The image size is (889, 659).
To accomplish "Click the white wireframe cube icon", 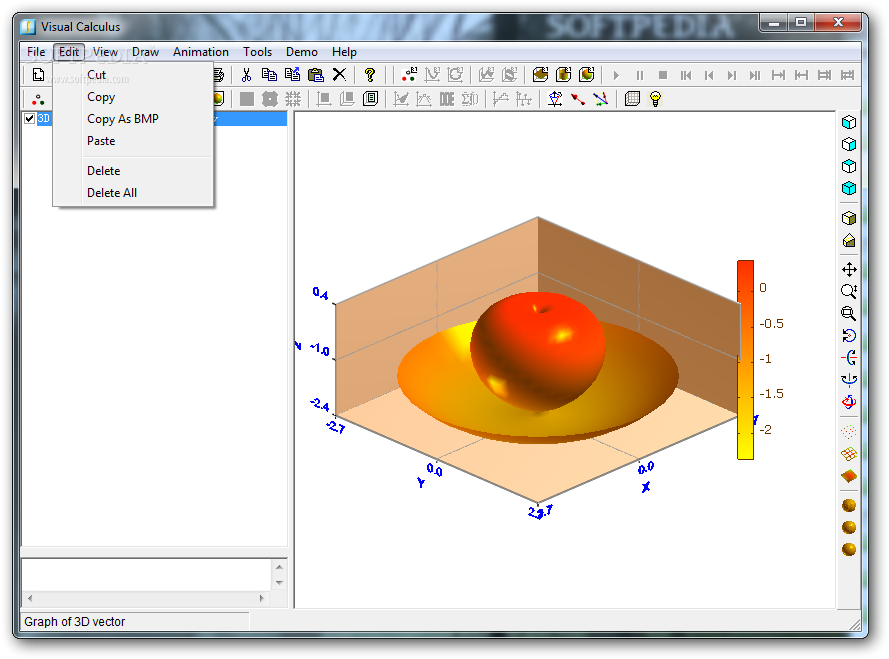I will (849, 145).
